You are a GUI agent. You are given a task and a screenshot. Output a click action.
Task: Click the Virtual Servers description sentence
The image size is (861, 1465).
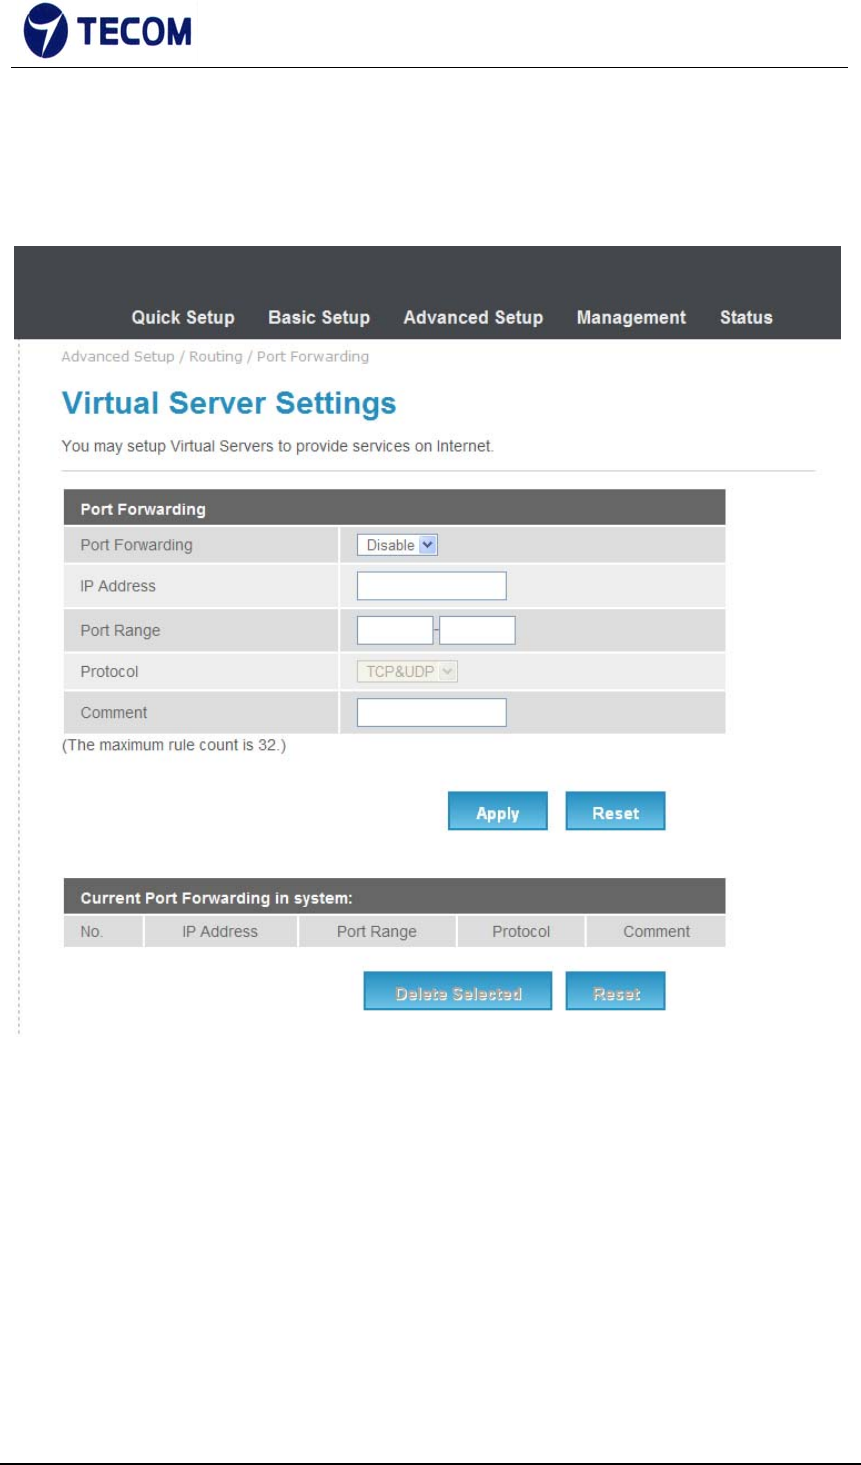(277, 446)
